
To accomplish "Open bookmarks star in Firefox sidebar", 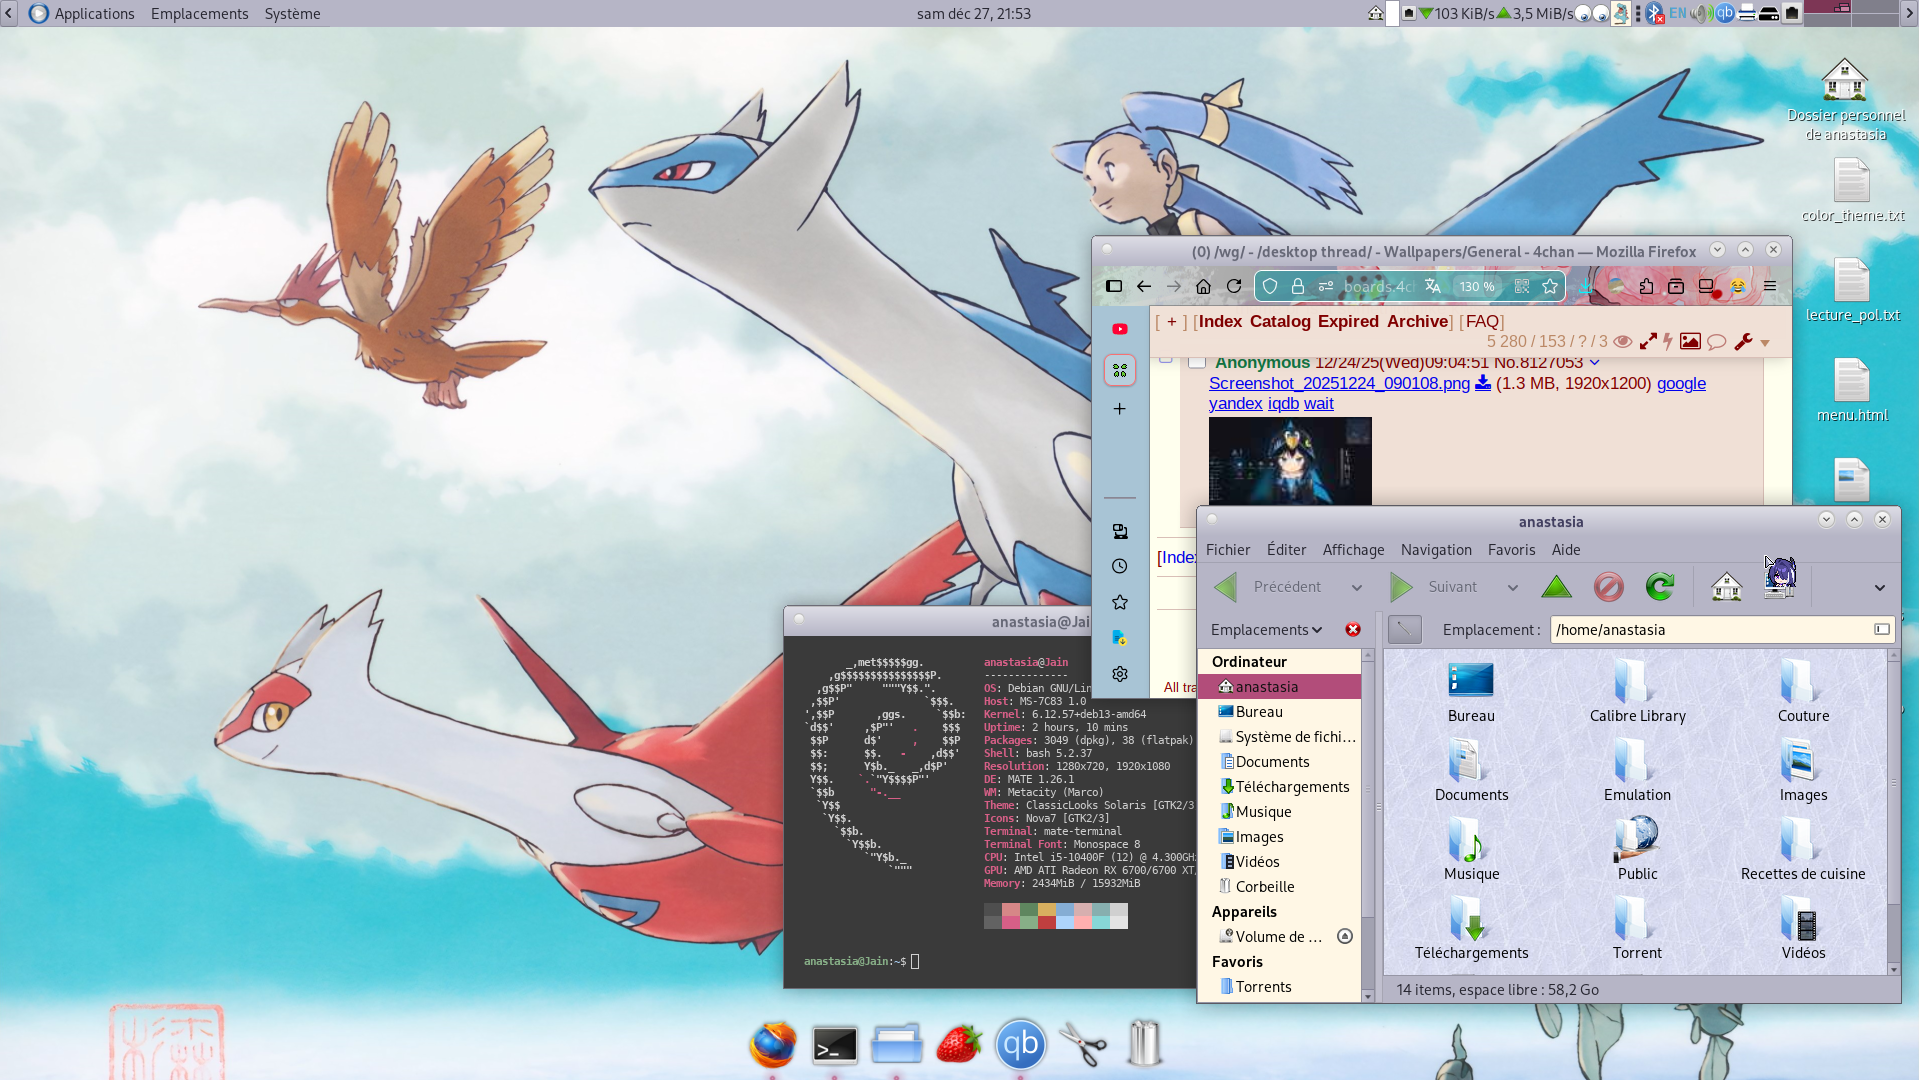I will 1120,602.
